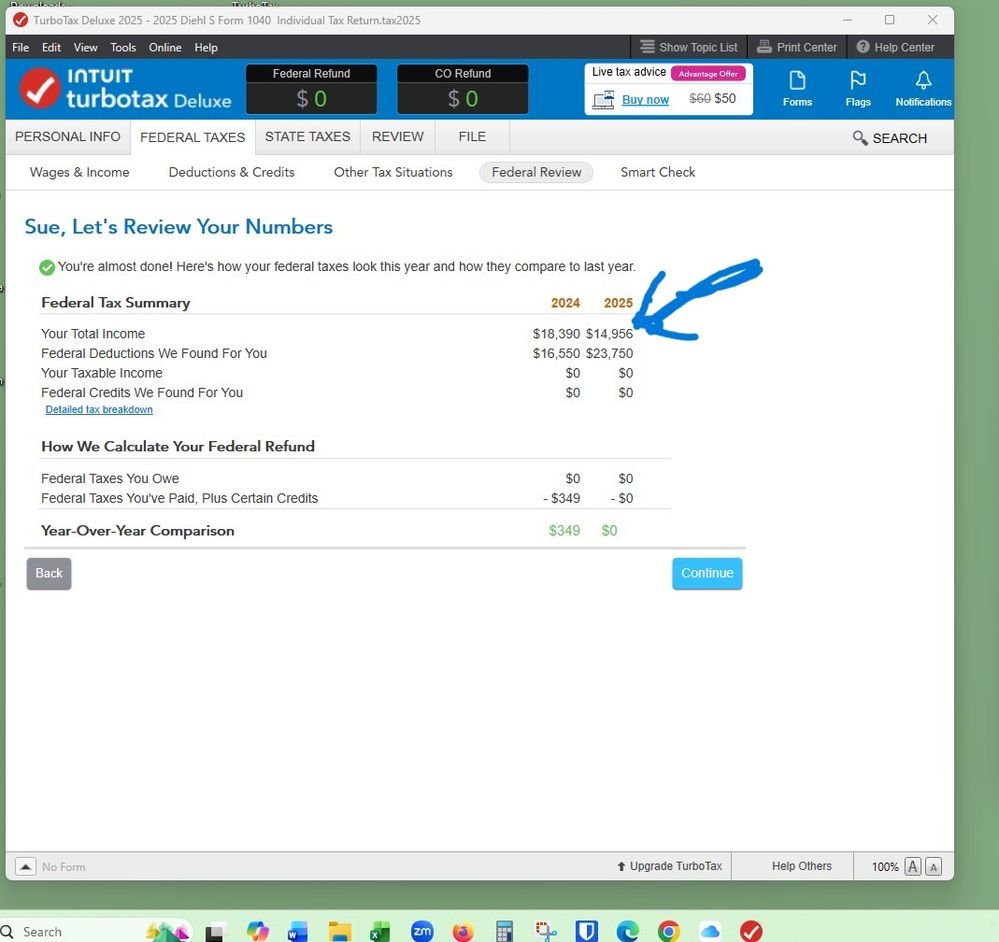Click the 2025 total income $14,956
Screen dimensions: 999x942
pos(609,334)
